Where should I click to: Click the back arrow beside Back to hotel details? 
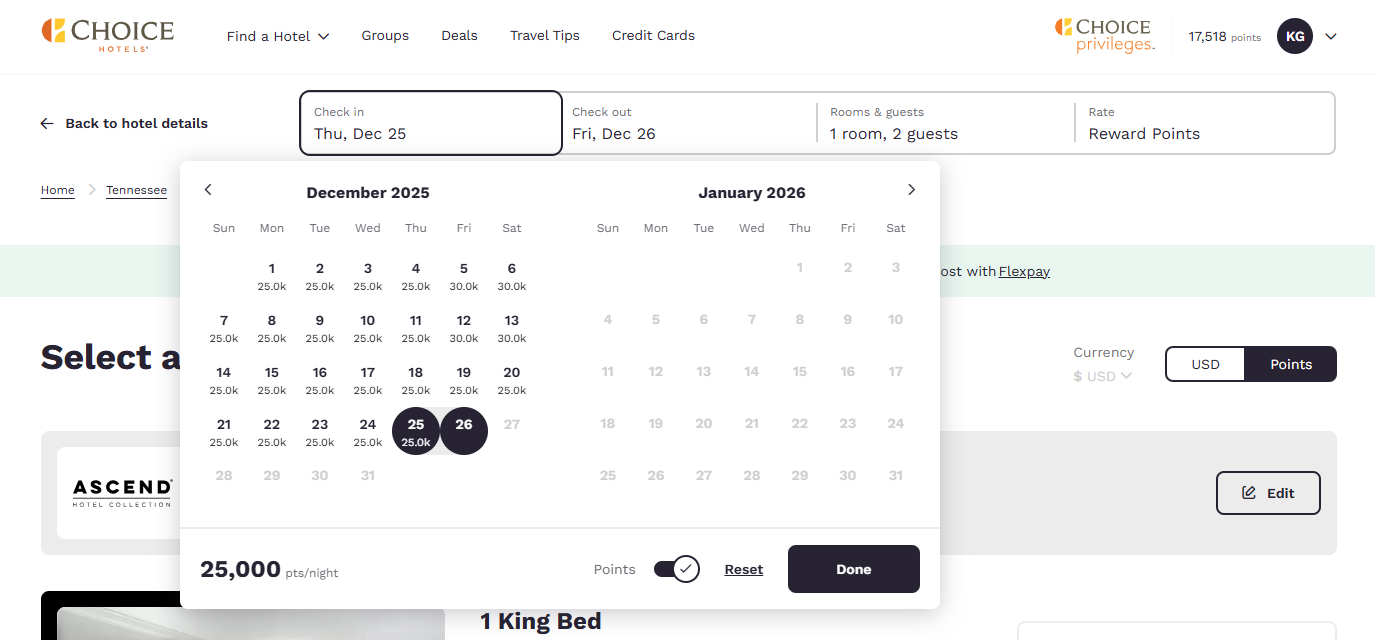[x=46, y=123]
